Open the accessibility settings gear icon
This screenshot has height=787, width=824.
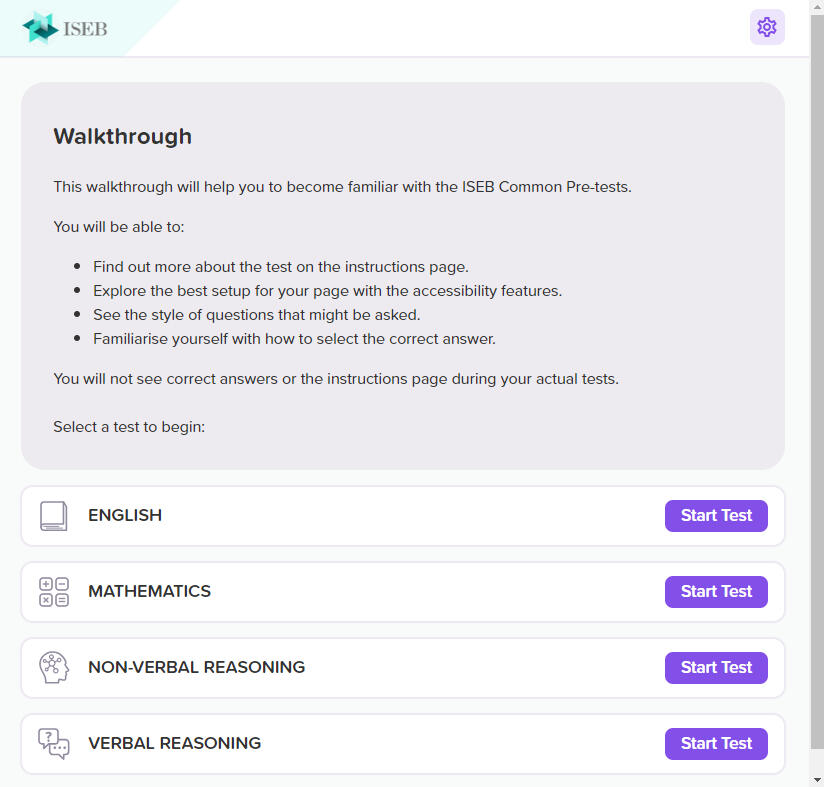pos(767,27)
